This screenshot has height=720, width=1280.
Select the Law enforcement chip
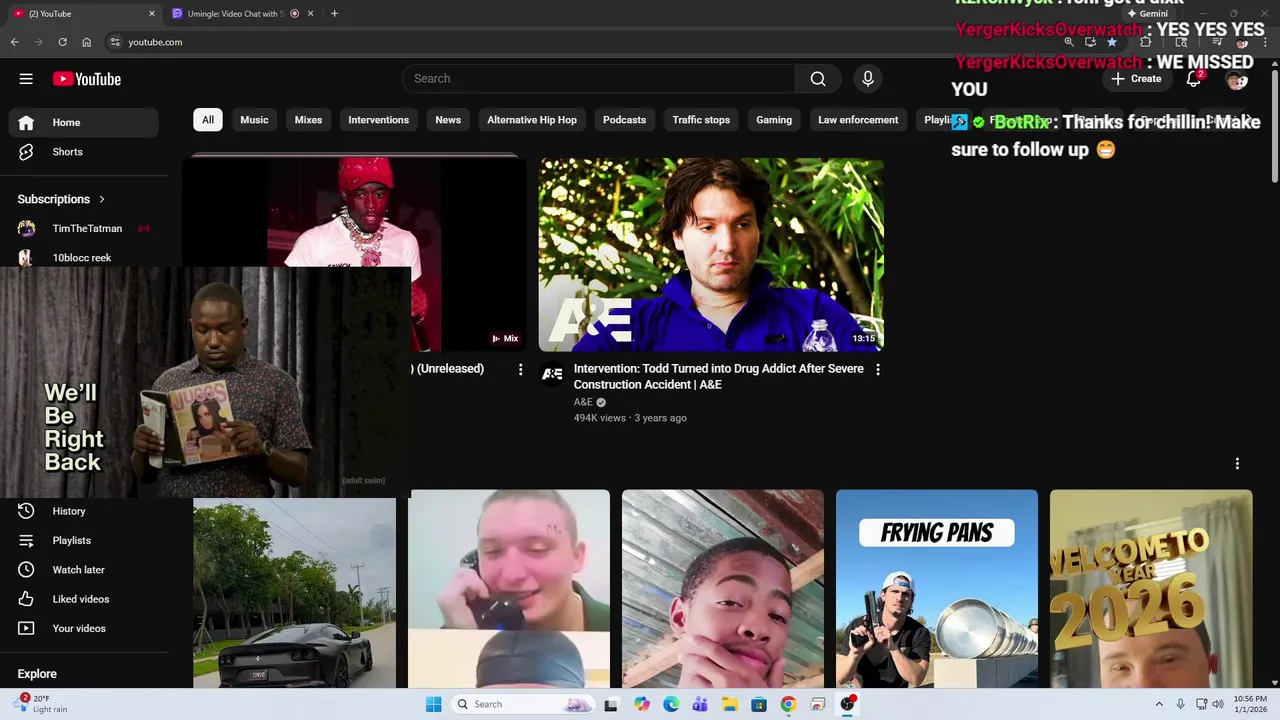(858, 120)
